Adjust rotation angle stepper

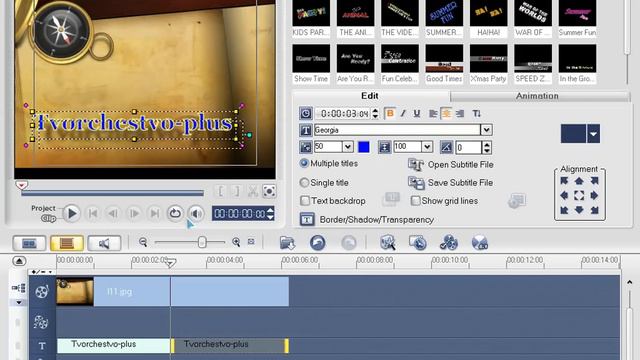[x=487, y=147]
